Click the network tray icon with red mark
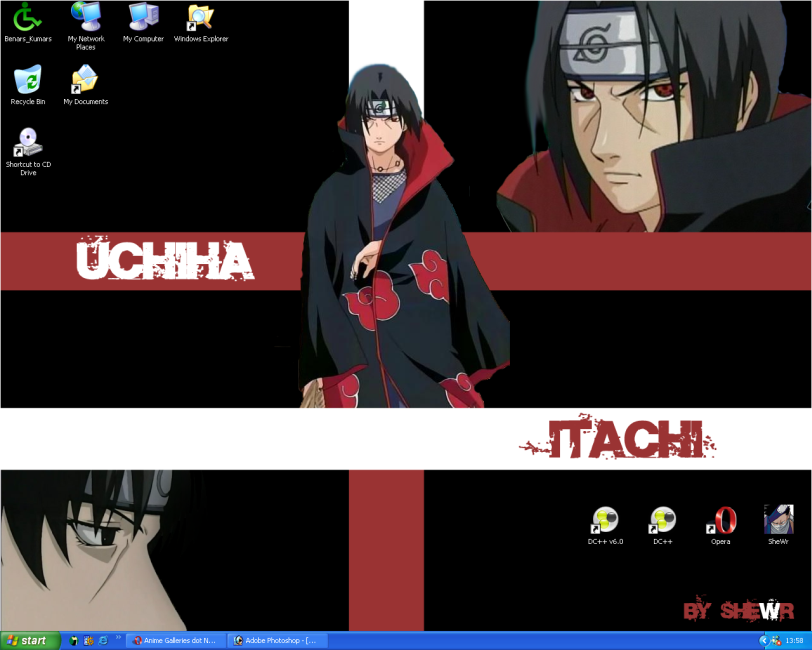The height and width of the screenshot is (650, 812). pos(775,641)
